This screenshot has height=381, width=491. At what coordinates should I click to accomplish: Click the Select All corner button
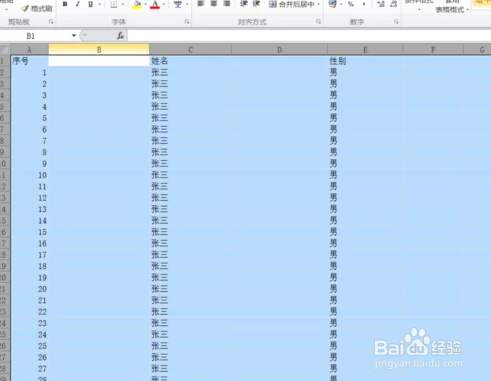[x=5, y=50]
